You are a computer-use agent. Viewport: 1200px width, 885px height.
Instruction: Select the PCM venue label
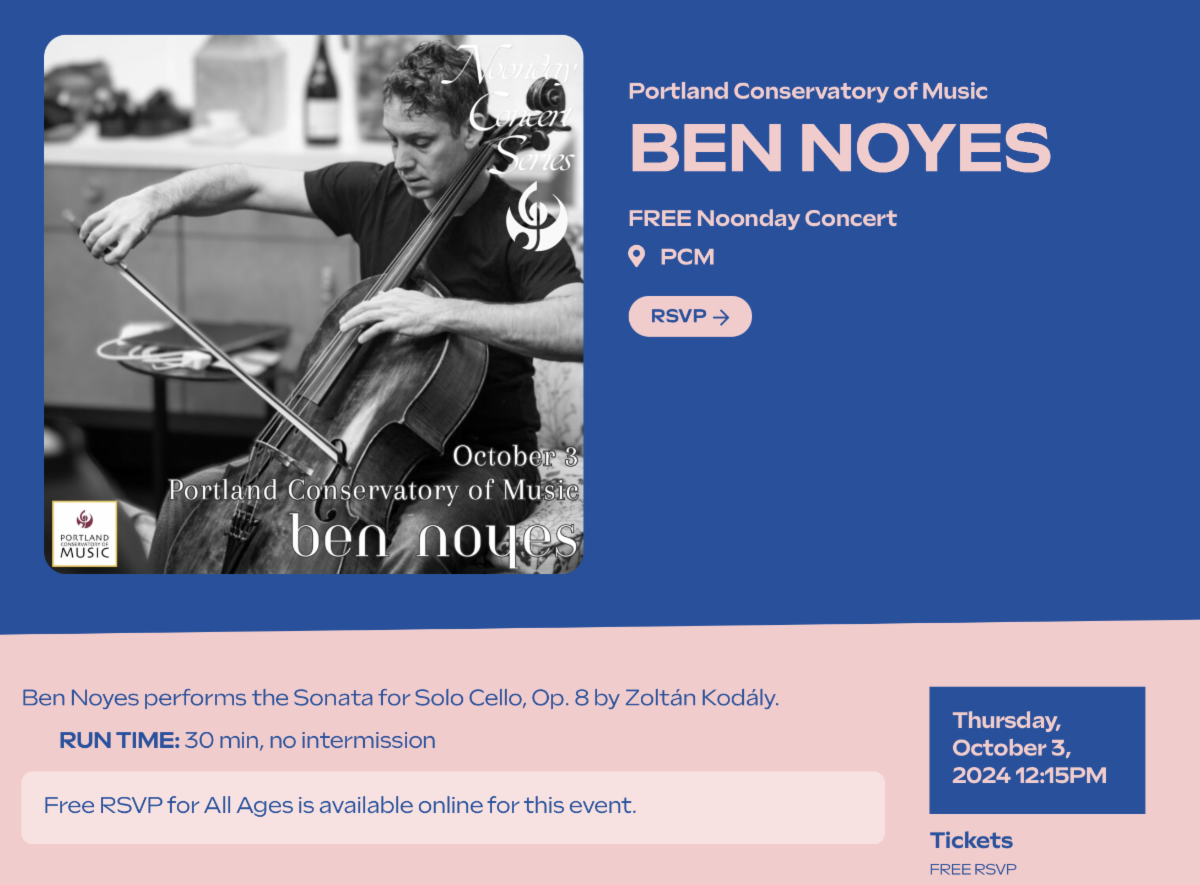[x=687, y=257]
